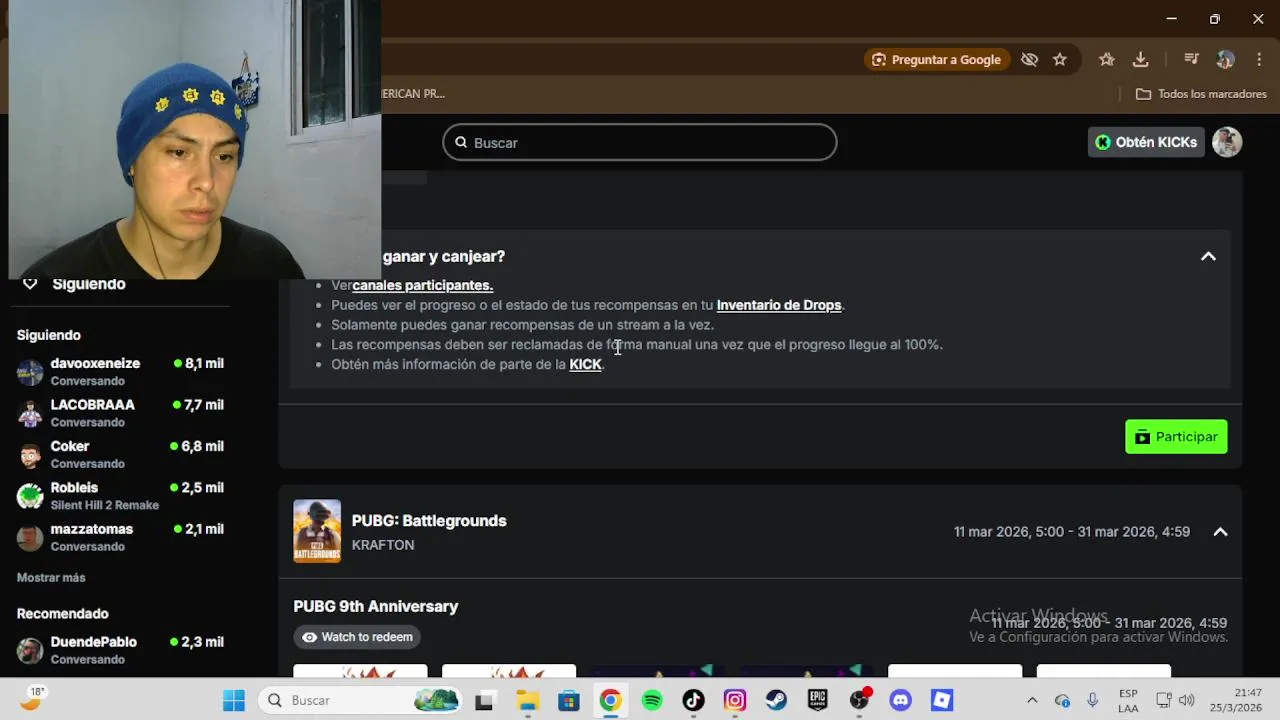Click Chrome icon on taskbar
The width and height of the screenshot is (1280, 720).
(610, 700)
